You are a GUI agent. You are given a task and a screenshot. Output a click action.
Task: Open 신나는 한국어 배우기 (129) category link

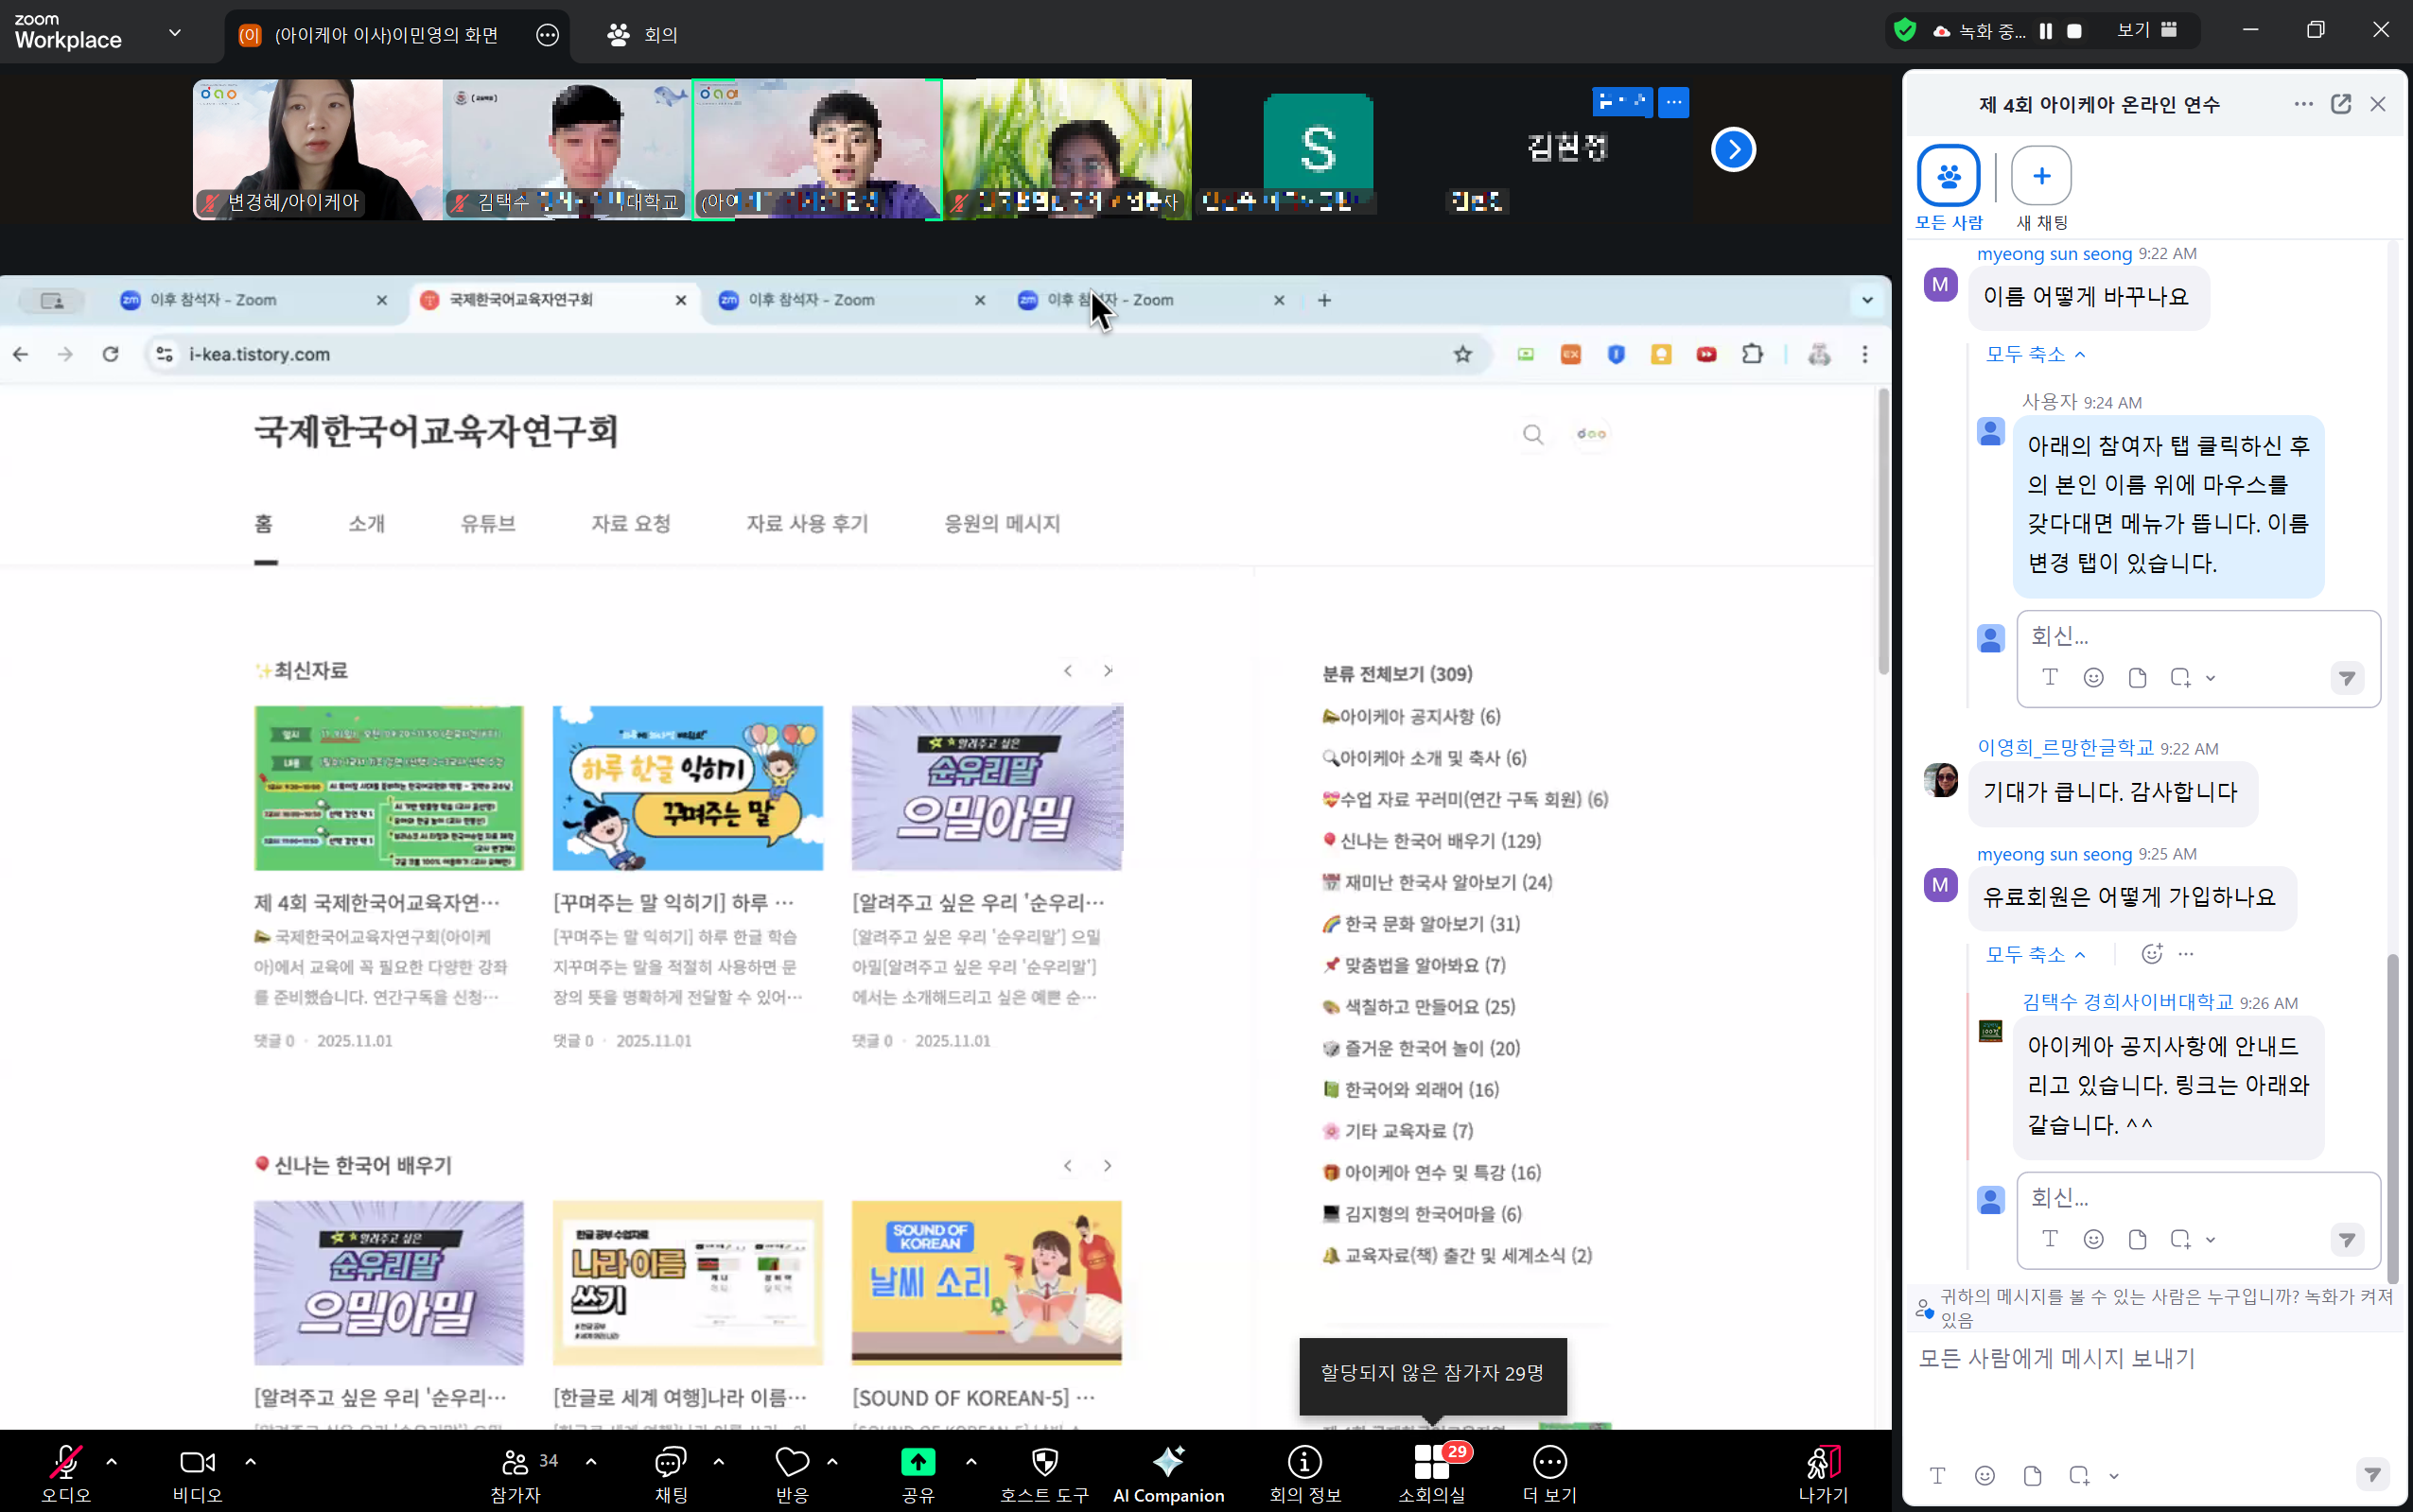coord(1439,841)
